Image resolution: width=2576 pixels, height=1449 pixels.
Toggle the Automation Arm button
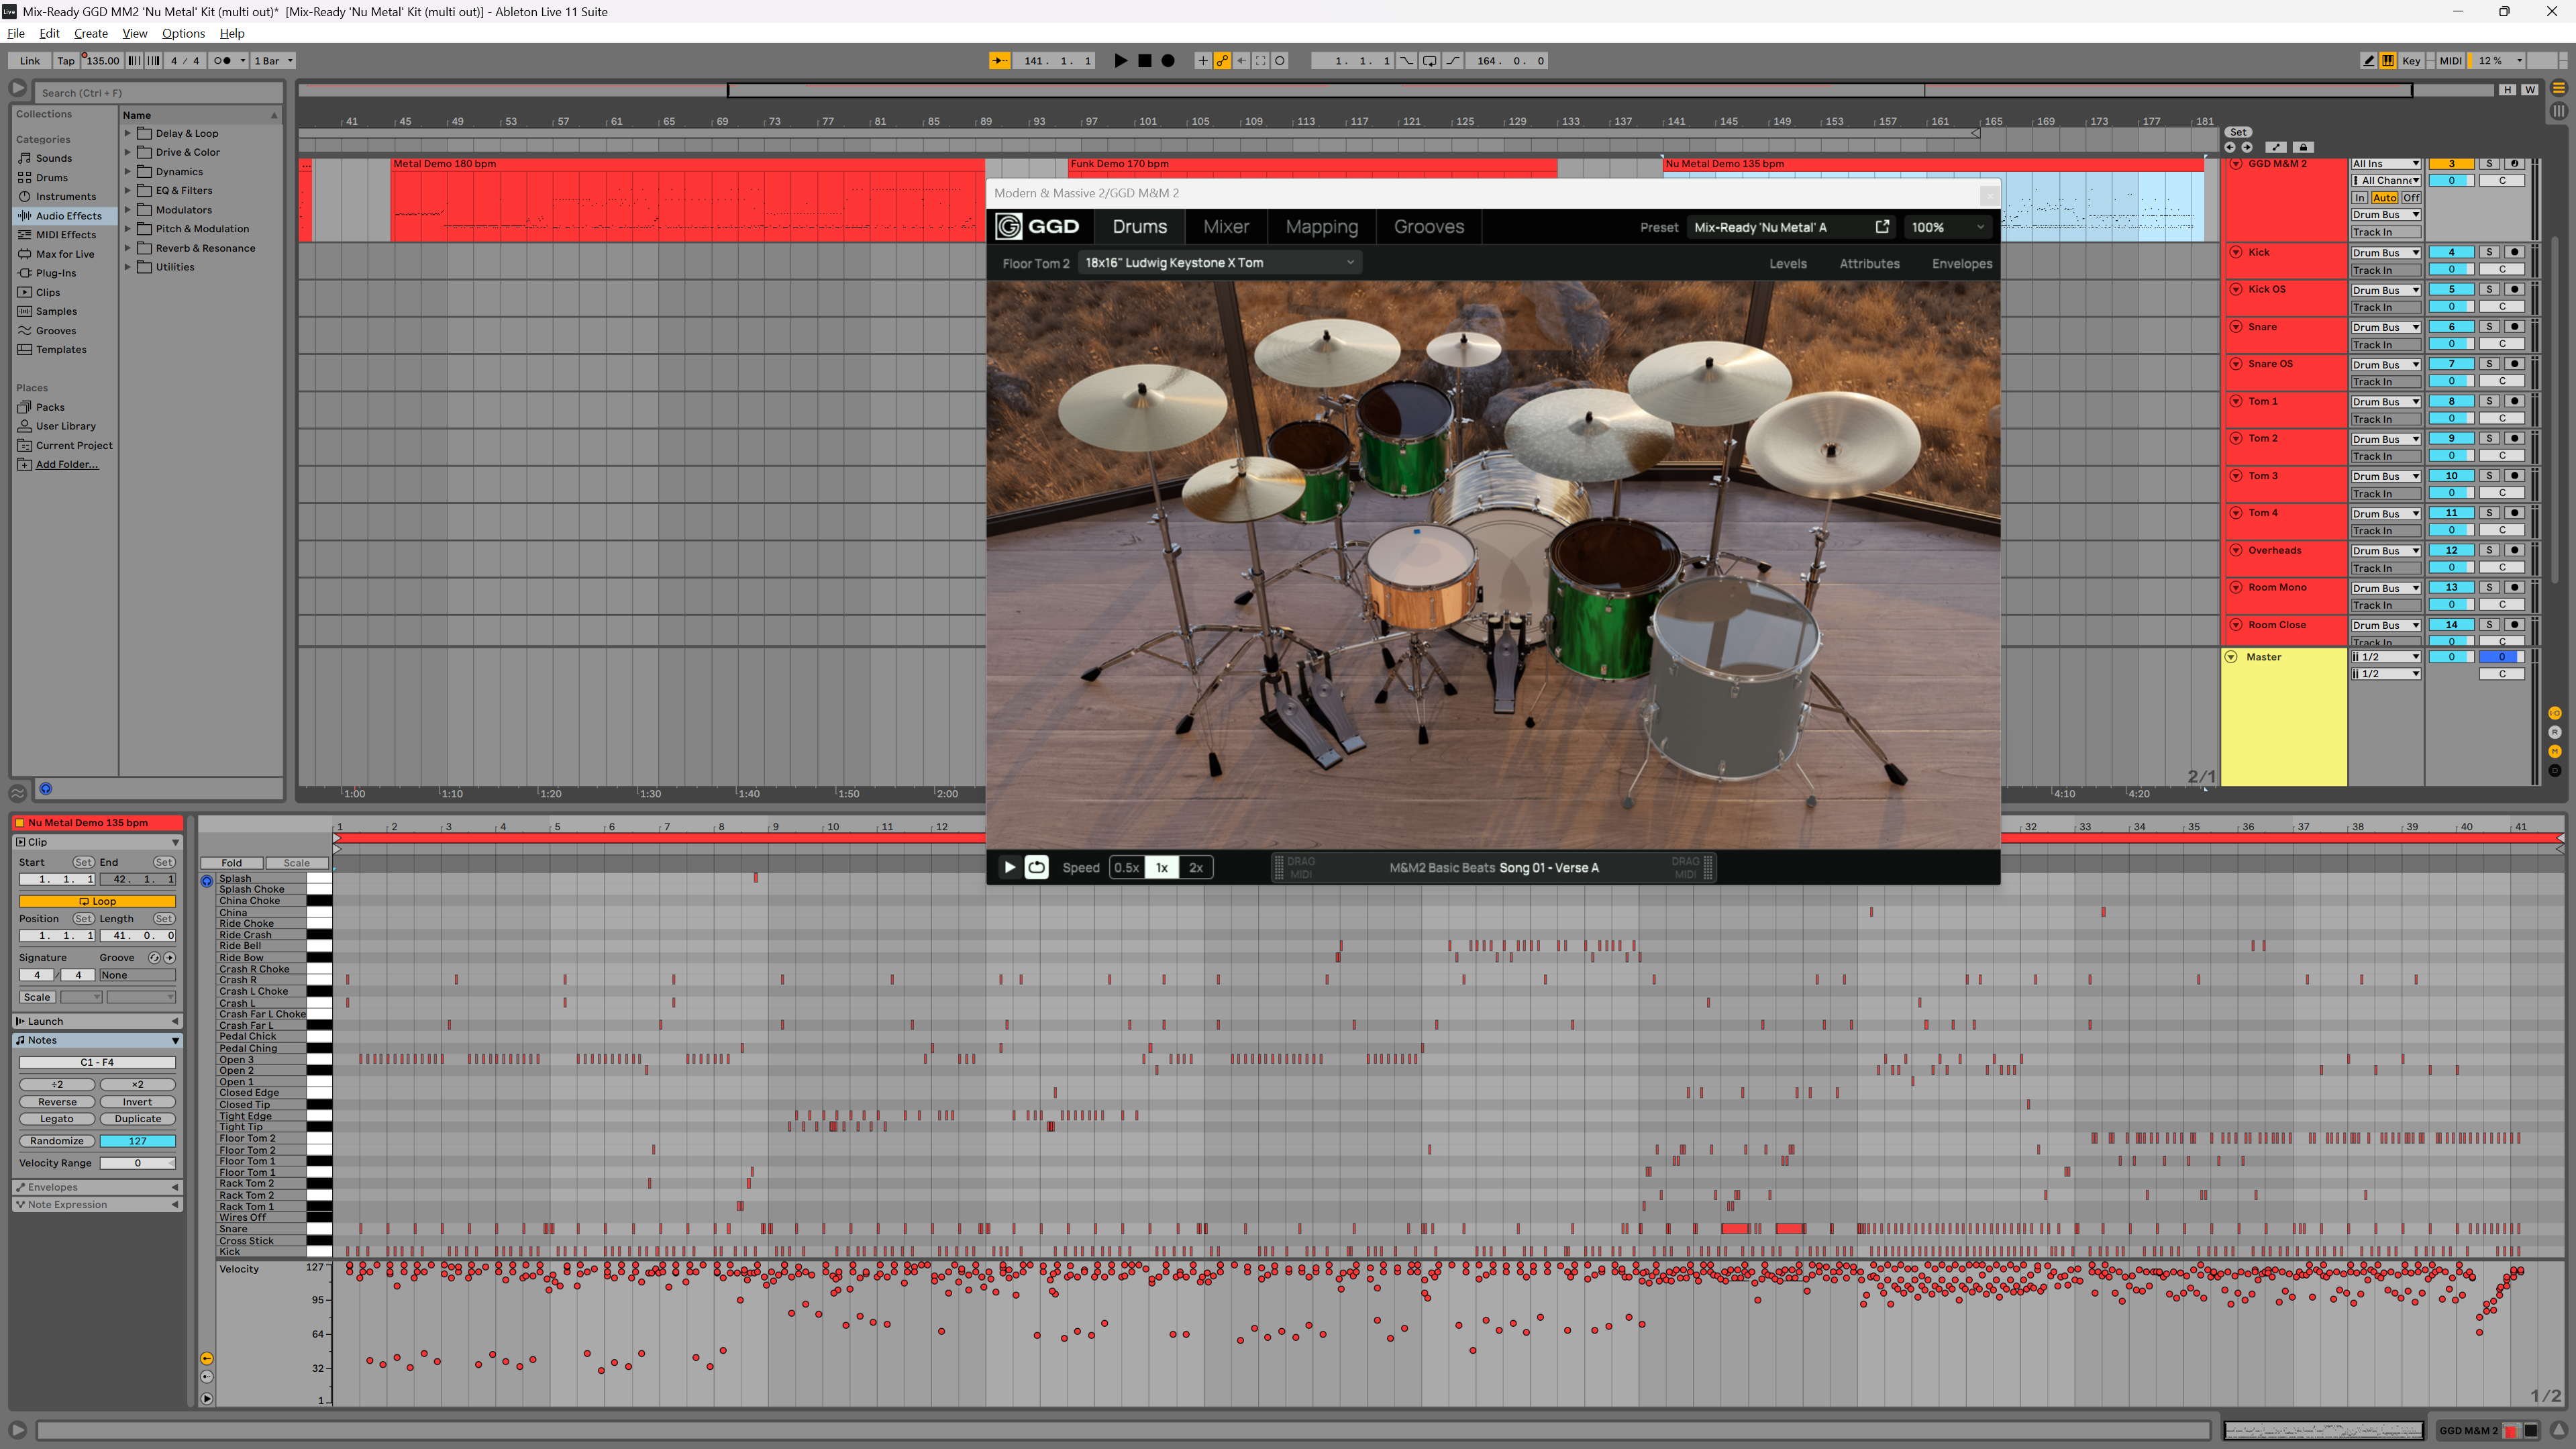(1222, 61)
